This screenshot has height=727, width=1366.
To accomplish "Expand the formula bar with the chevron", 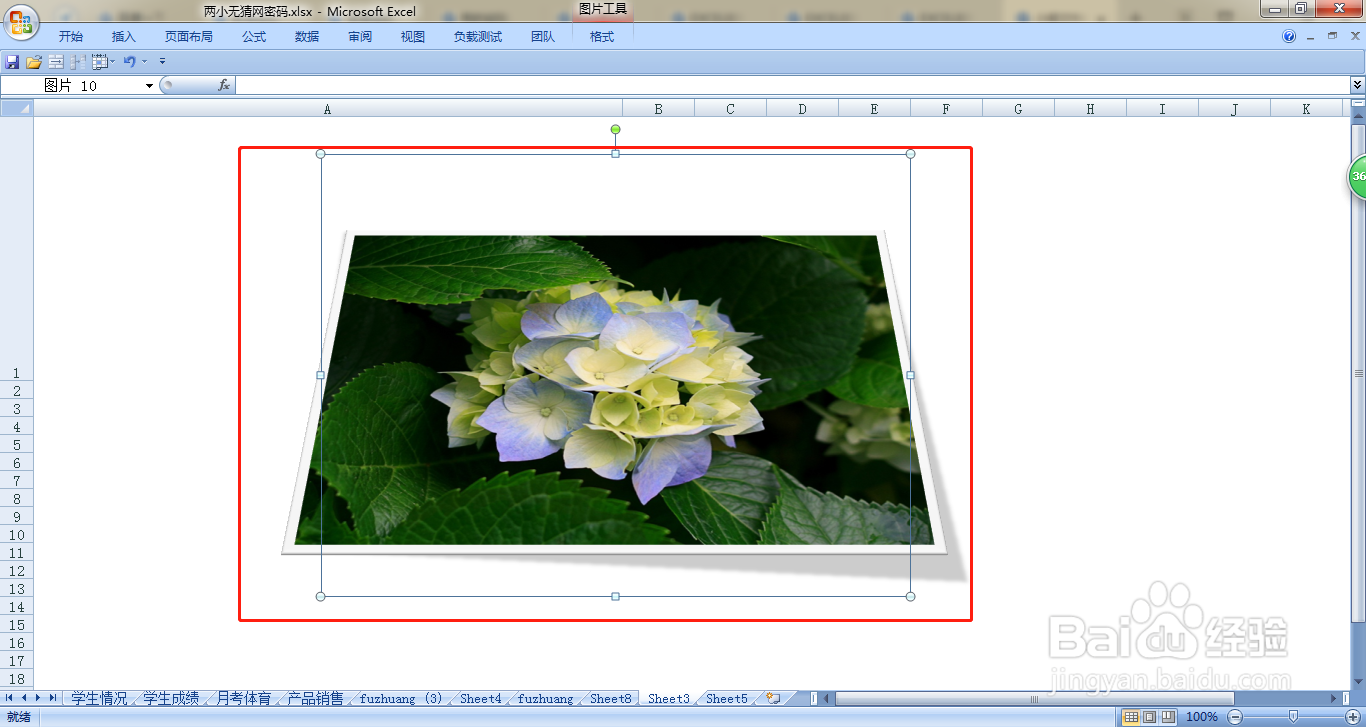I will (1357, 86).
